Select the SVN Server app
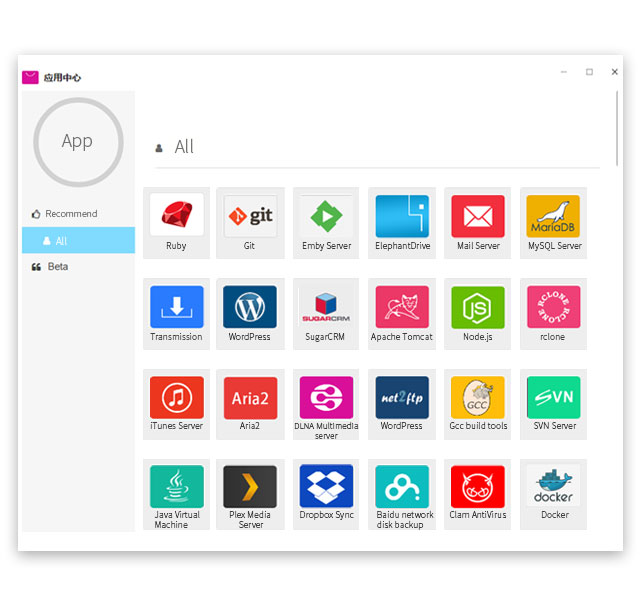640x609 pixels. (553, 405)
